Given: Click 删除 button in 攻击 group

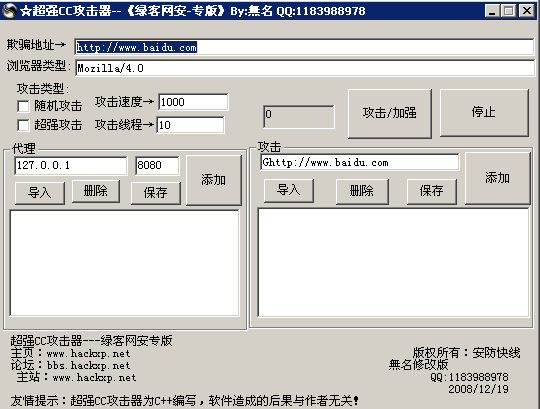Looking at the screenshot, I should (362, 191).
